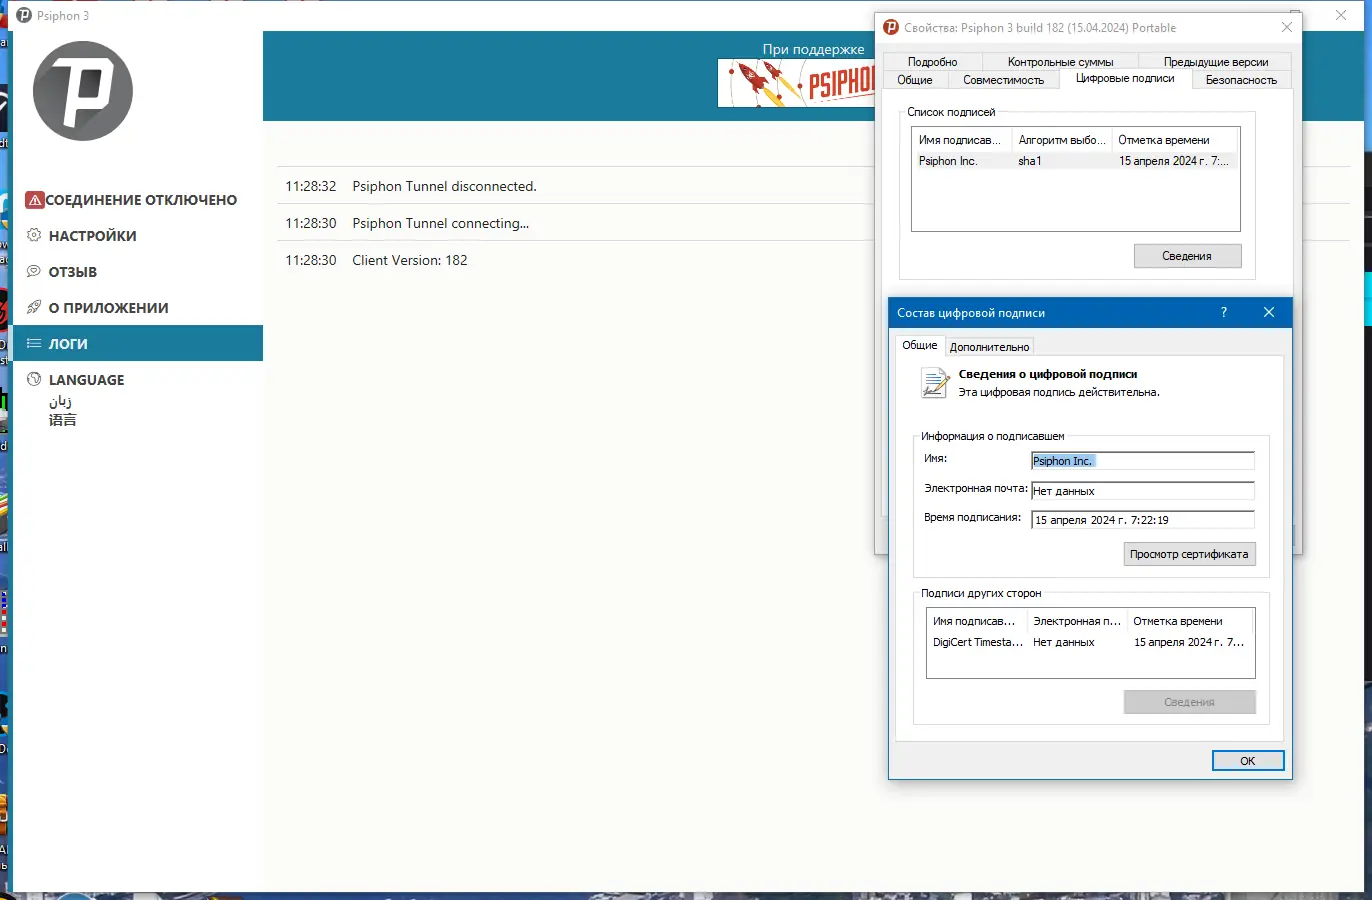Close the Psiphon 3 main window
This screenshot has height=900, width=1372.
[x=1341, y=15]
